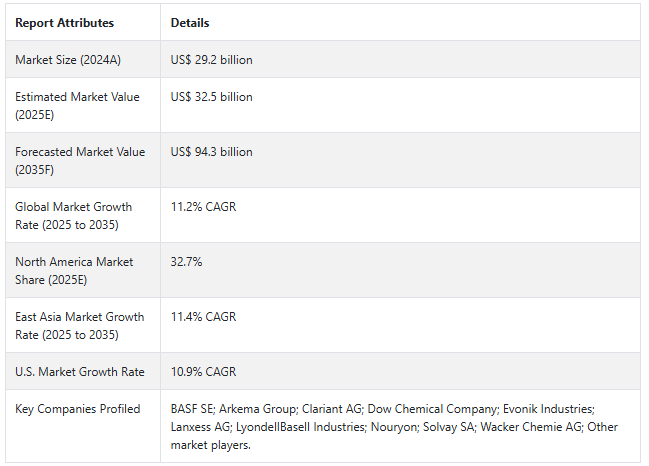The width and height of the screenshot is (649, 466).
Task: Click the US$ 94.3 billion value
Action: 211,152
